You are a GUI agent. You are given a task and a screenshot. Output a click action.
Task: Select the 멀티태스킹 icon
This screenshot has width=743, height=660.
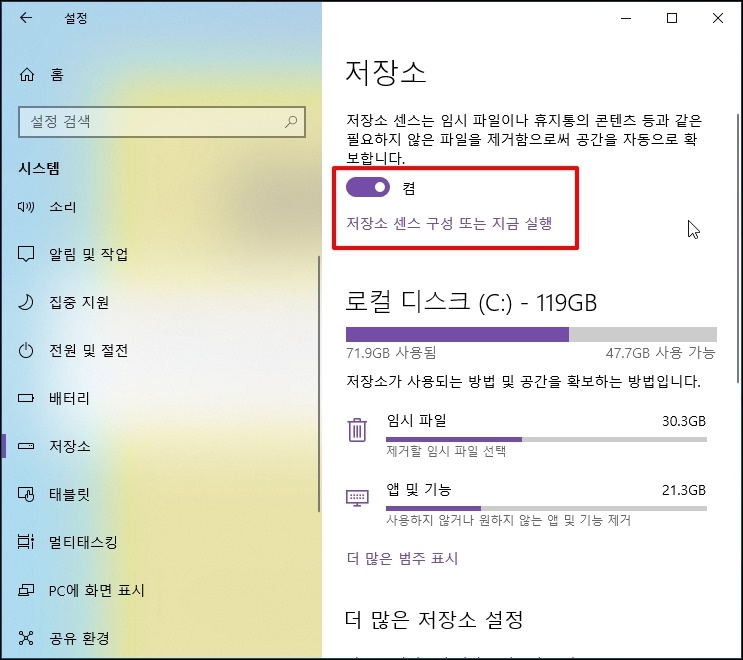click(x=26, y=542)
